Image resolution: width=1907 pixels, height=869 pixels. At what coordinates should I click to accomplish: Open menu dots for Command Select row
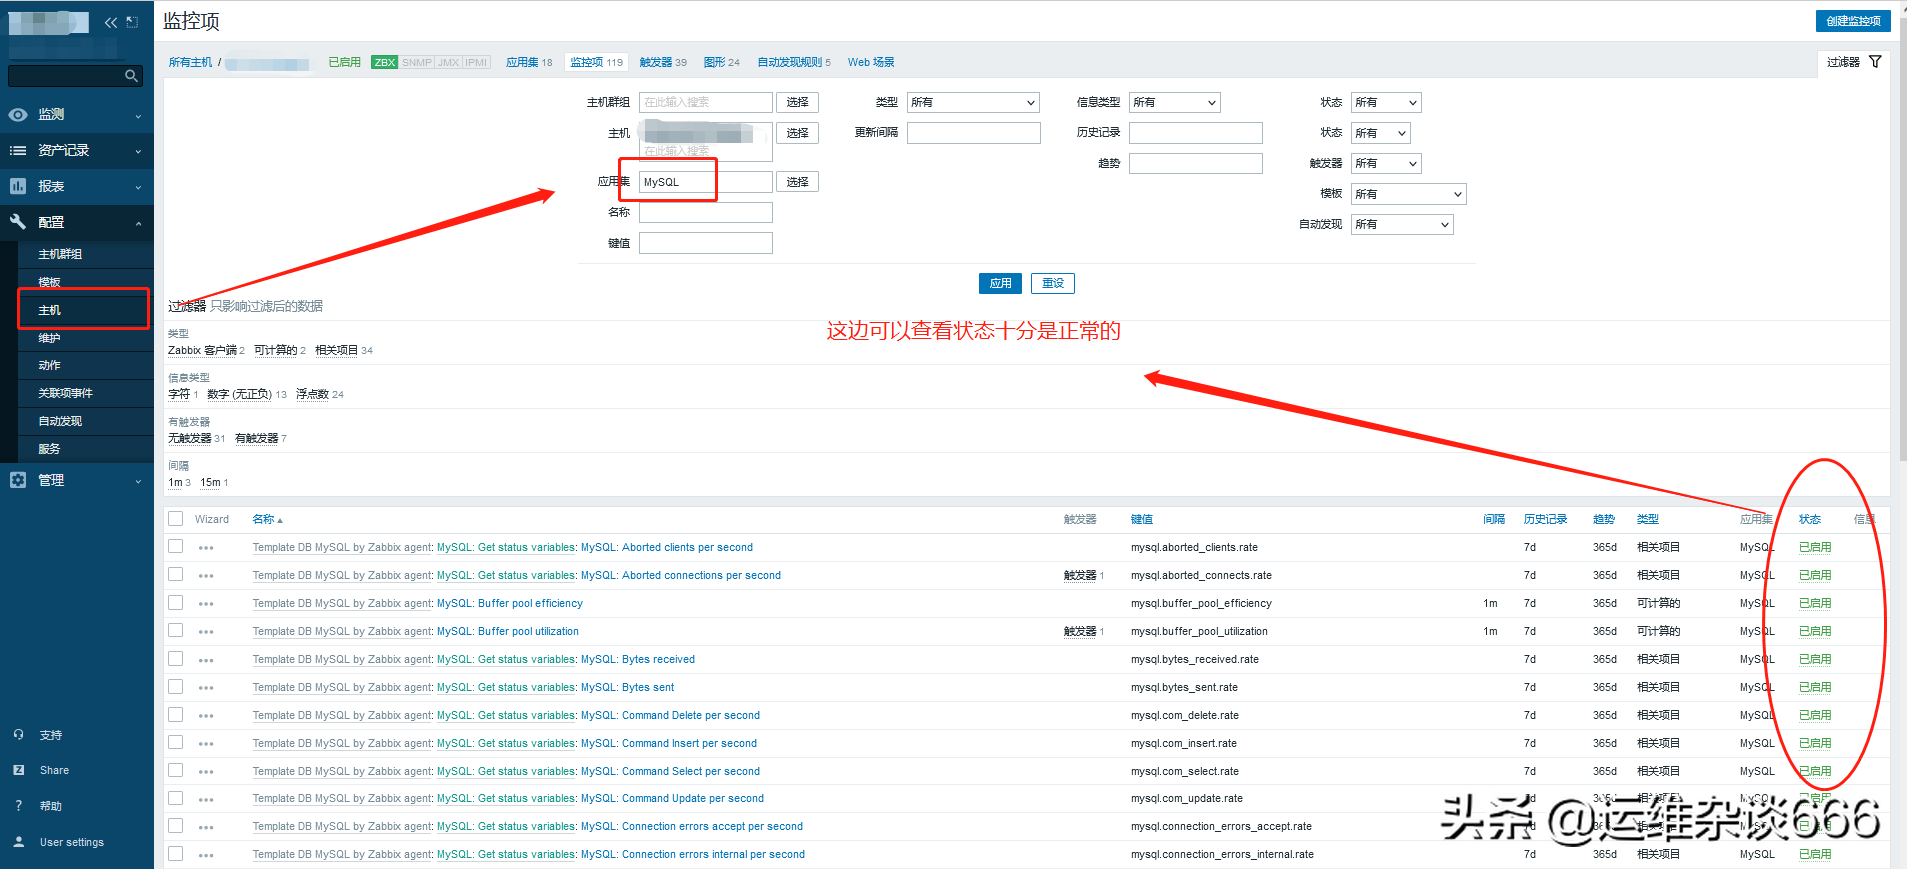(x=206, y=772)
